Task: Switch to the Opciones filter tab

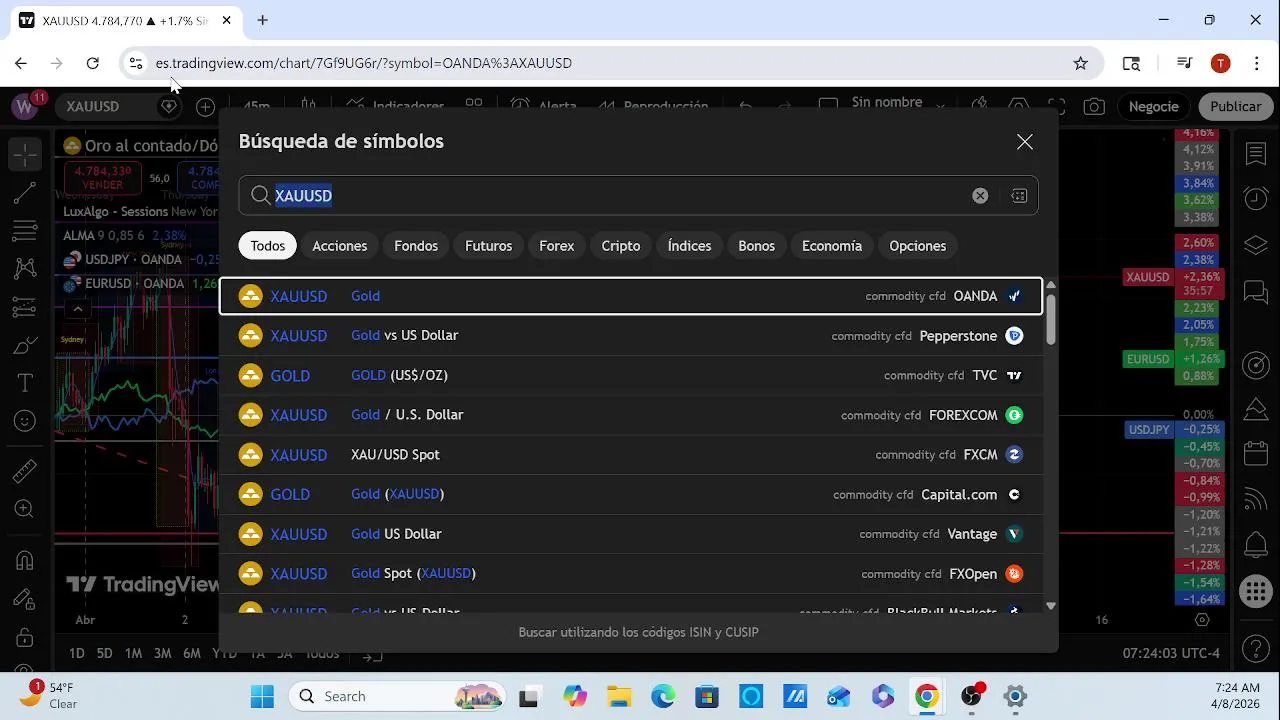Action: (x=918, y=246)
